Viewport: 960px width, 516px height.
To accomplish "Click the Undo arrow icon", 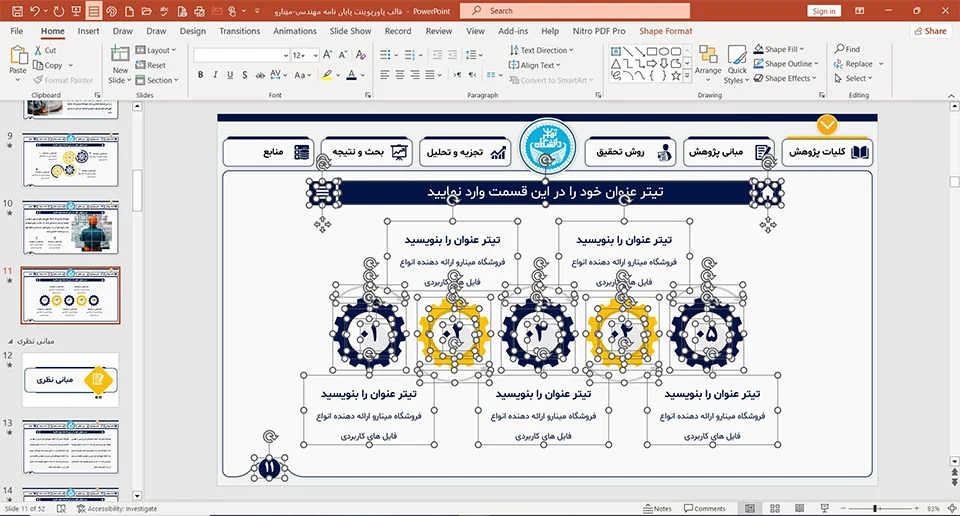I will click(x=35, y=11).
